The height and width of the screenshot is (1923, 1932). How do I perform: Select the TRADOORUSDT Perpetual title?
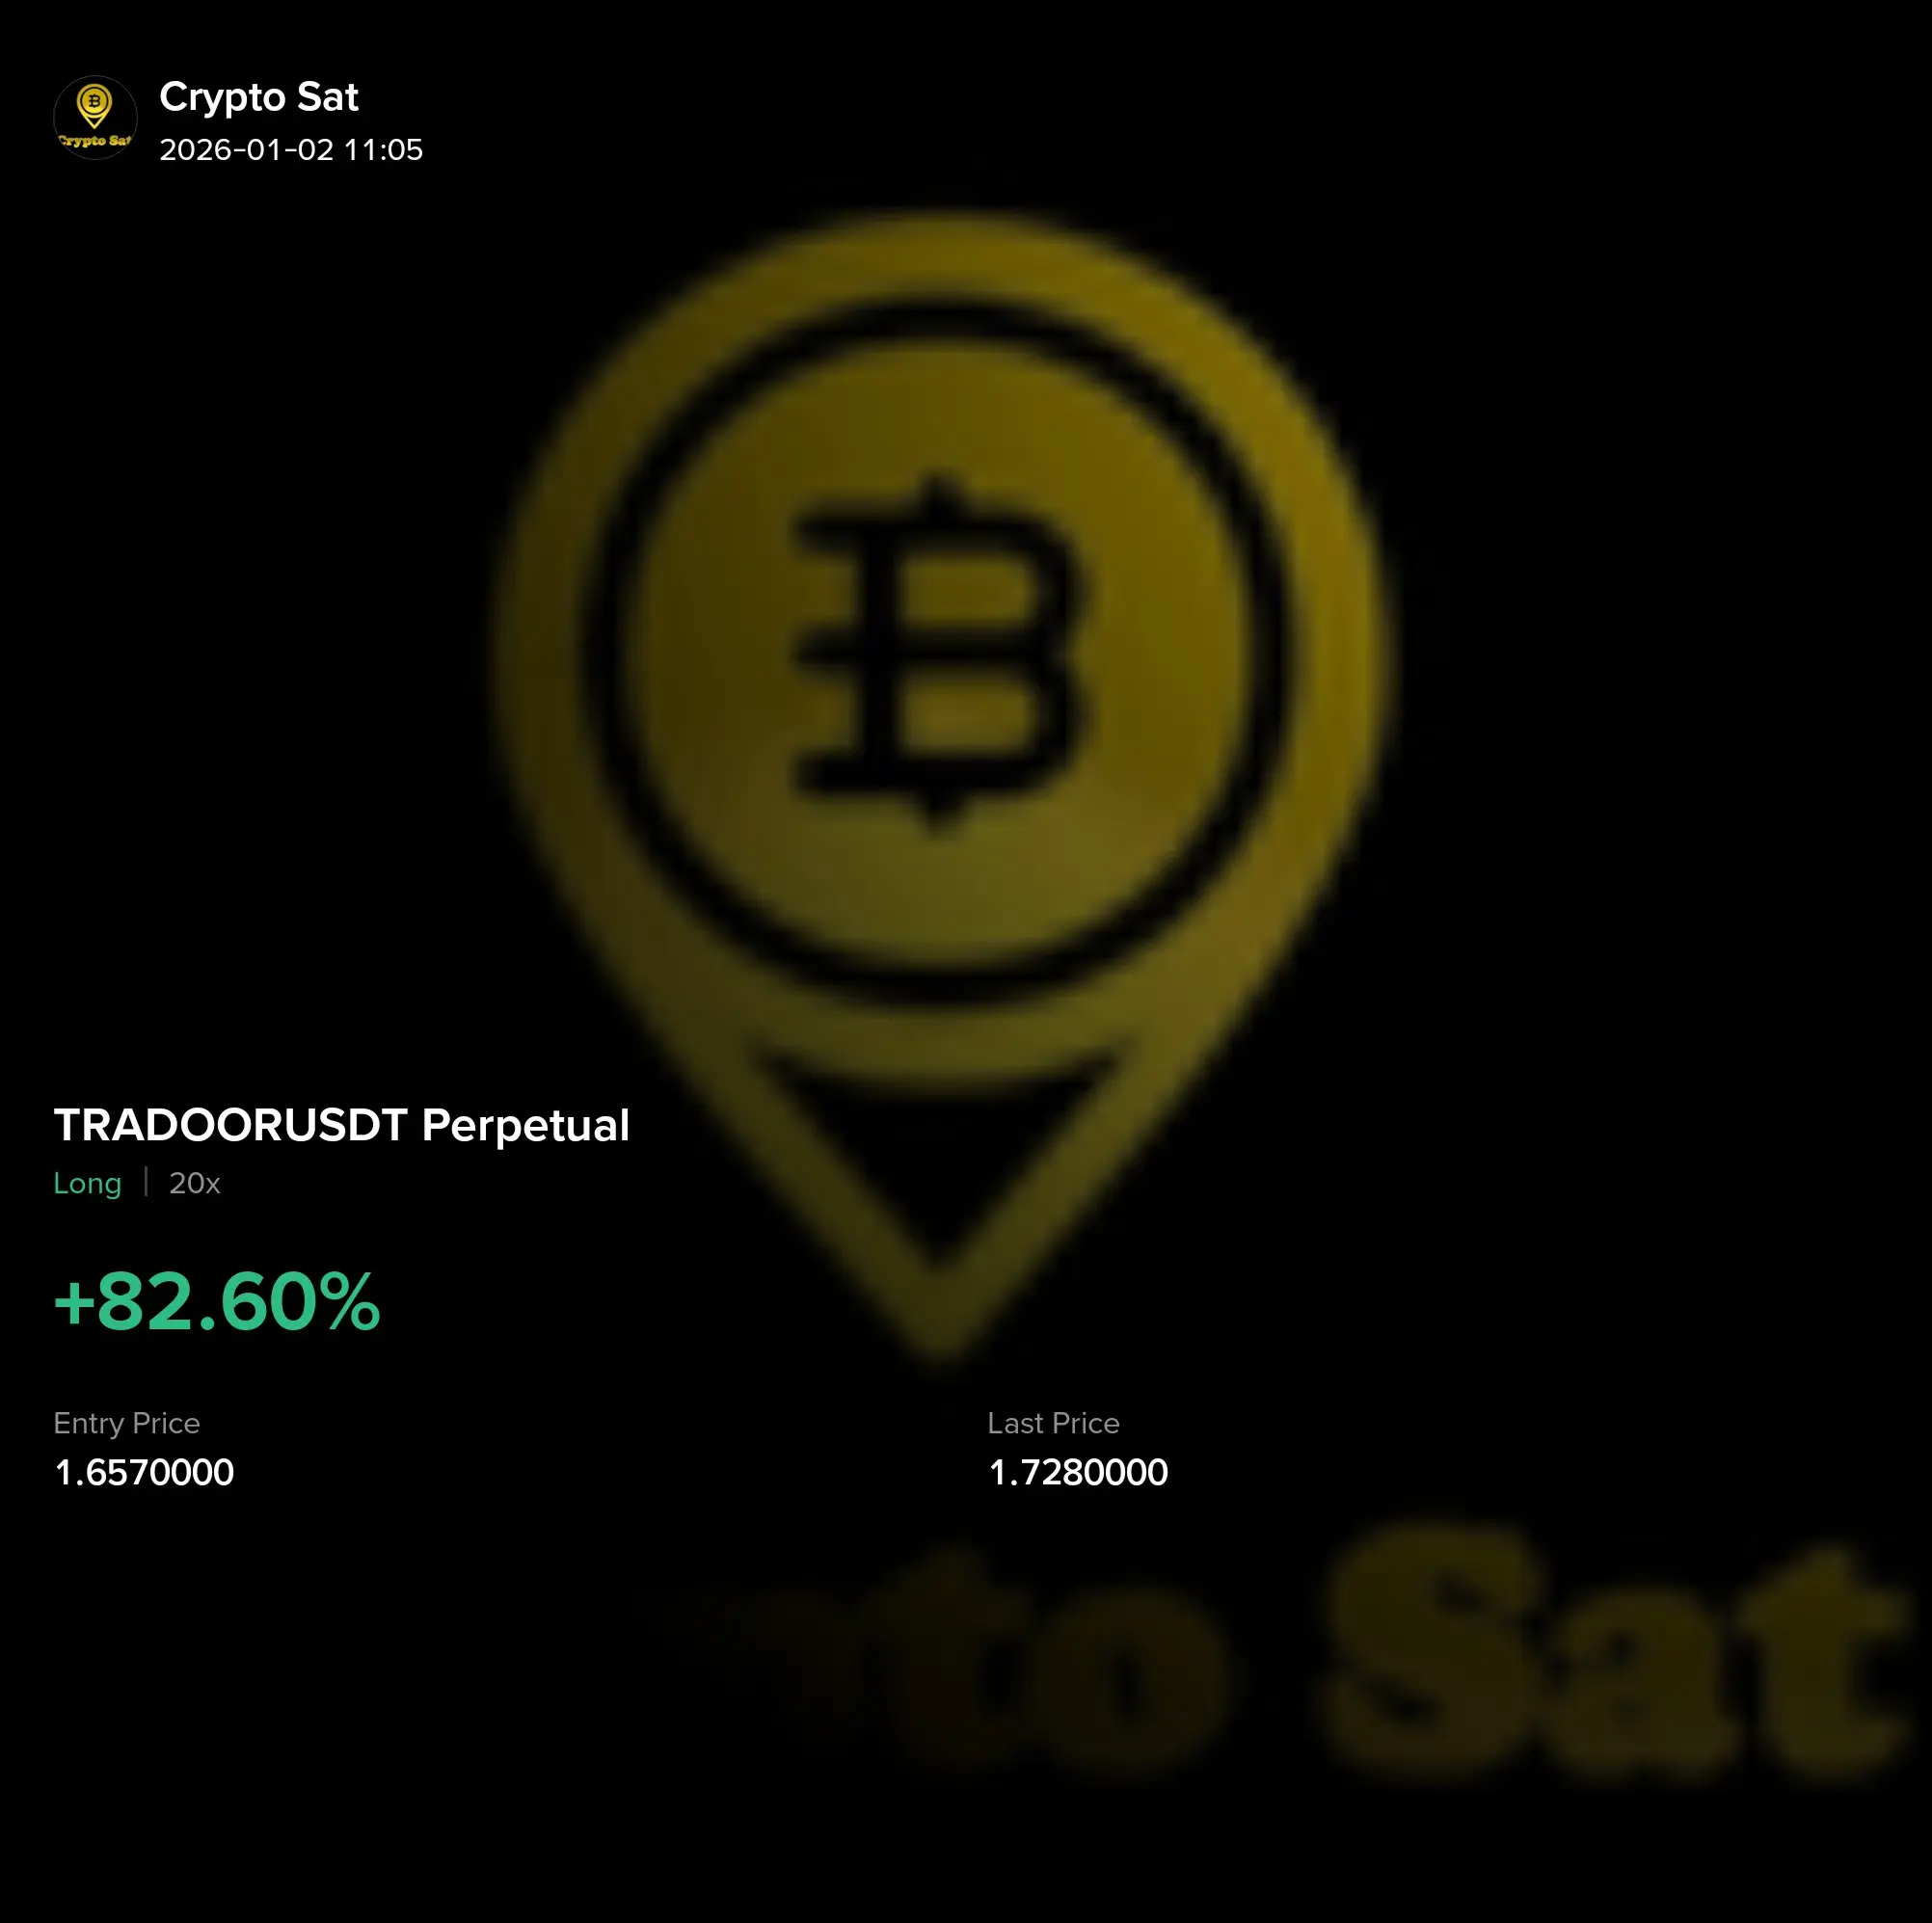[341, 1126]
